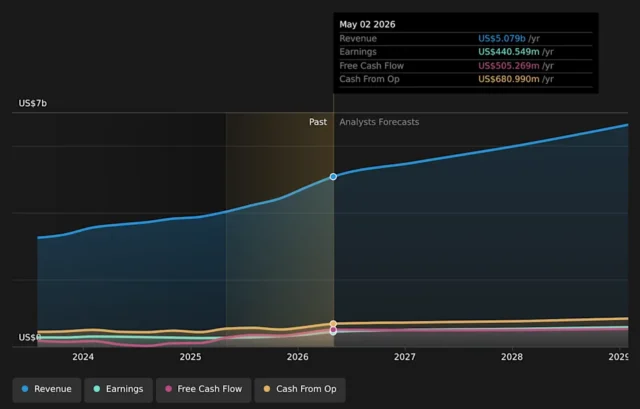Click the blue Revenue legend dot
The width and height of the screenshot is (640, 409).
click(25, 389)
